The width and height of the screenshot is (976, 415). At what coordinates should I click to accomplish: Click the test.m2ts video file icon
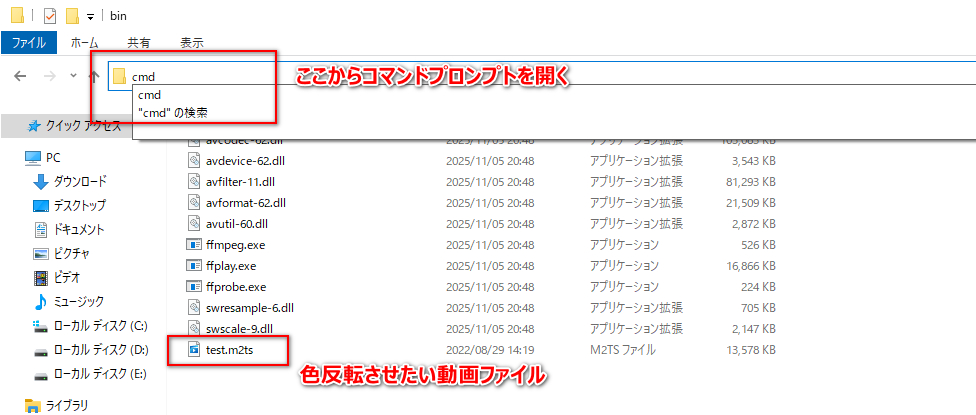[x=194, y=350]
